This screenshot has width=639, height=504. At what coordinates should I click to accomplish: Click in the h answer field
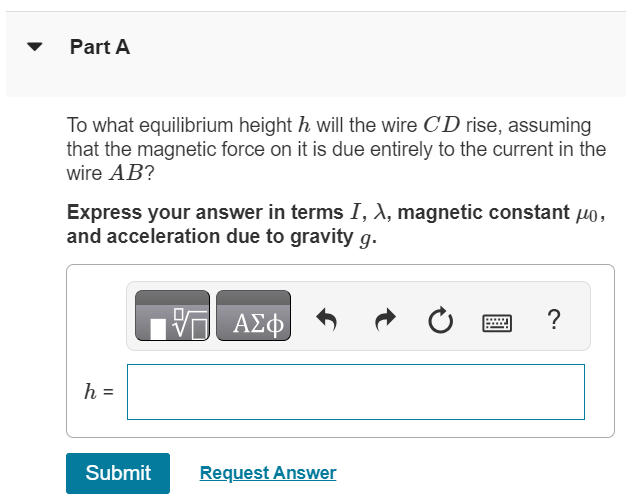coord(356,392)
